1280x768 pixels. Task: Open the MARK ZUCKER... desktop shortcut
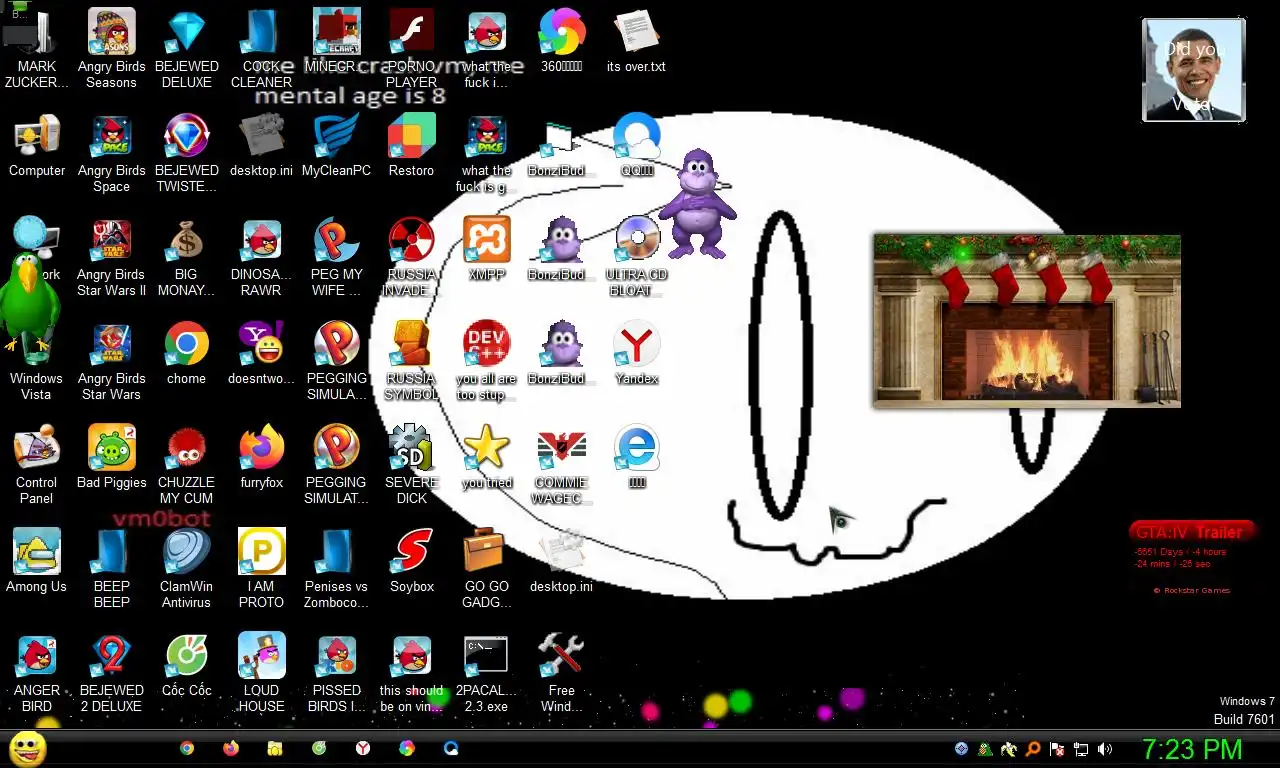click(x=37, y=48)
